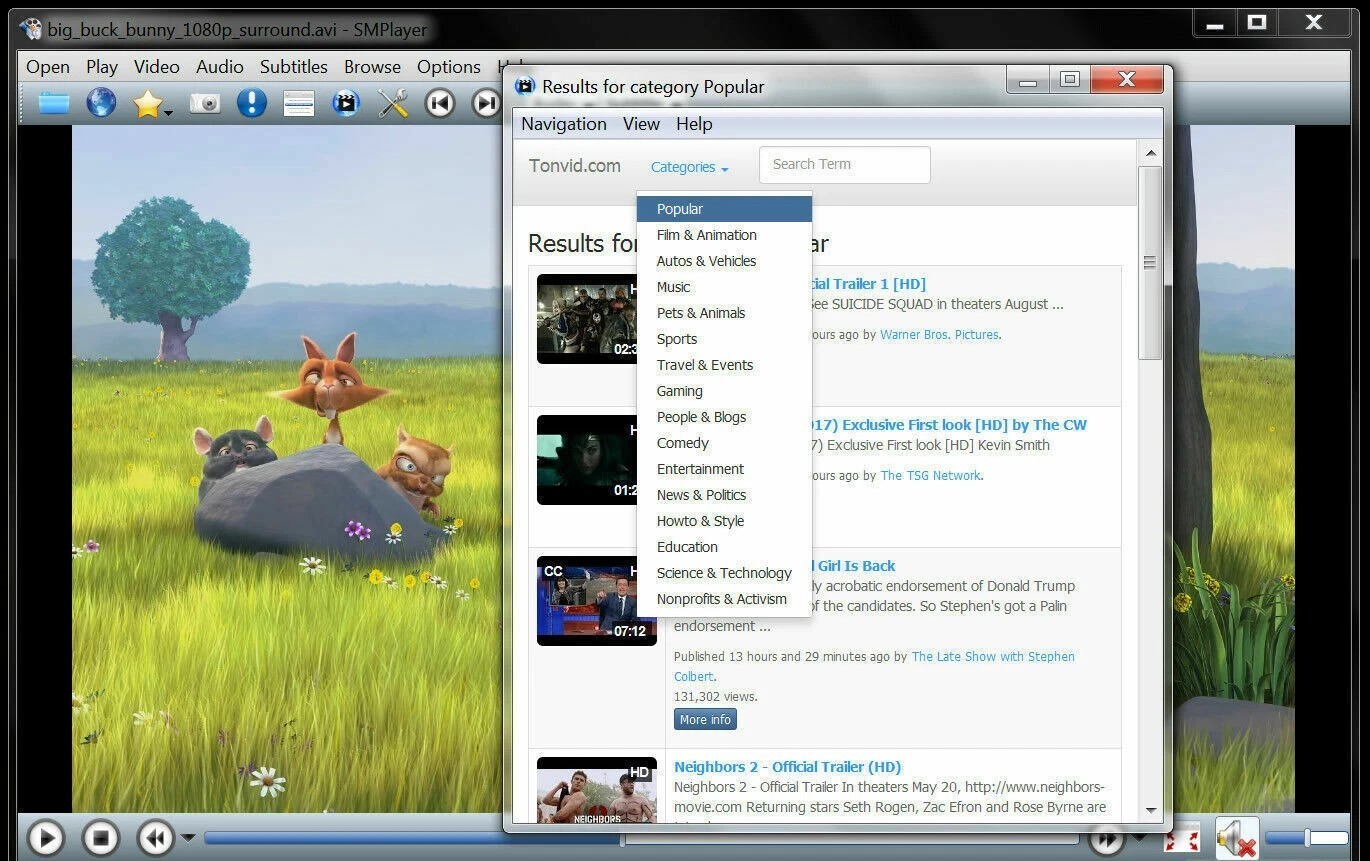Click results window scrollbar down arrow
1370x861 pixels.
(1150, 811)
